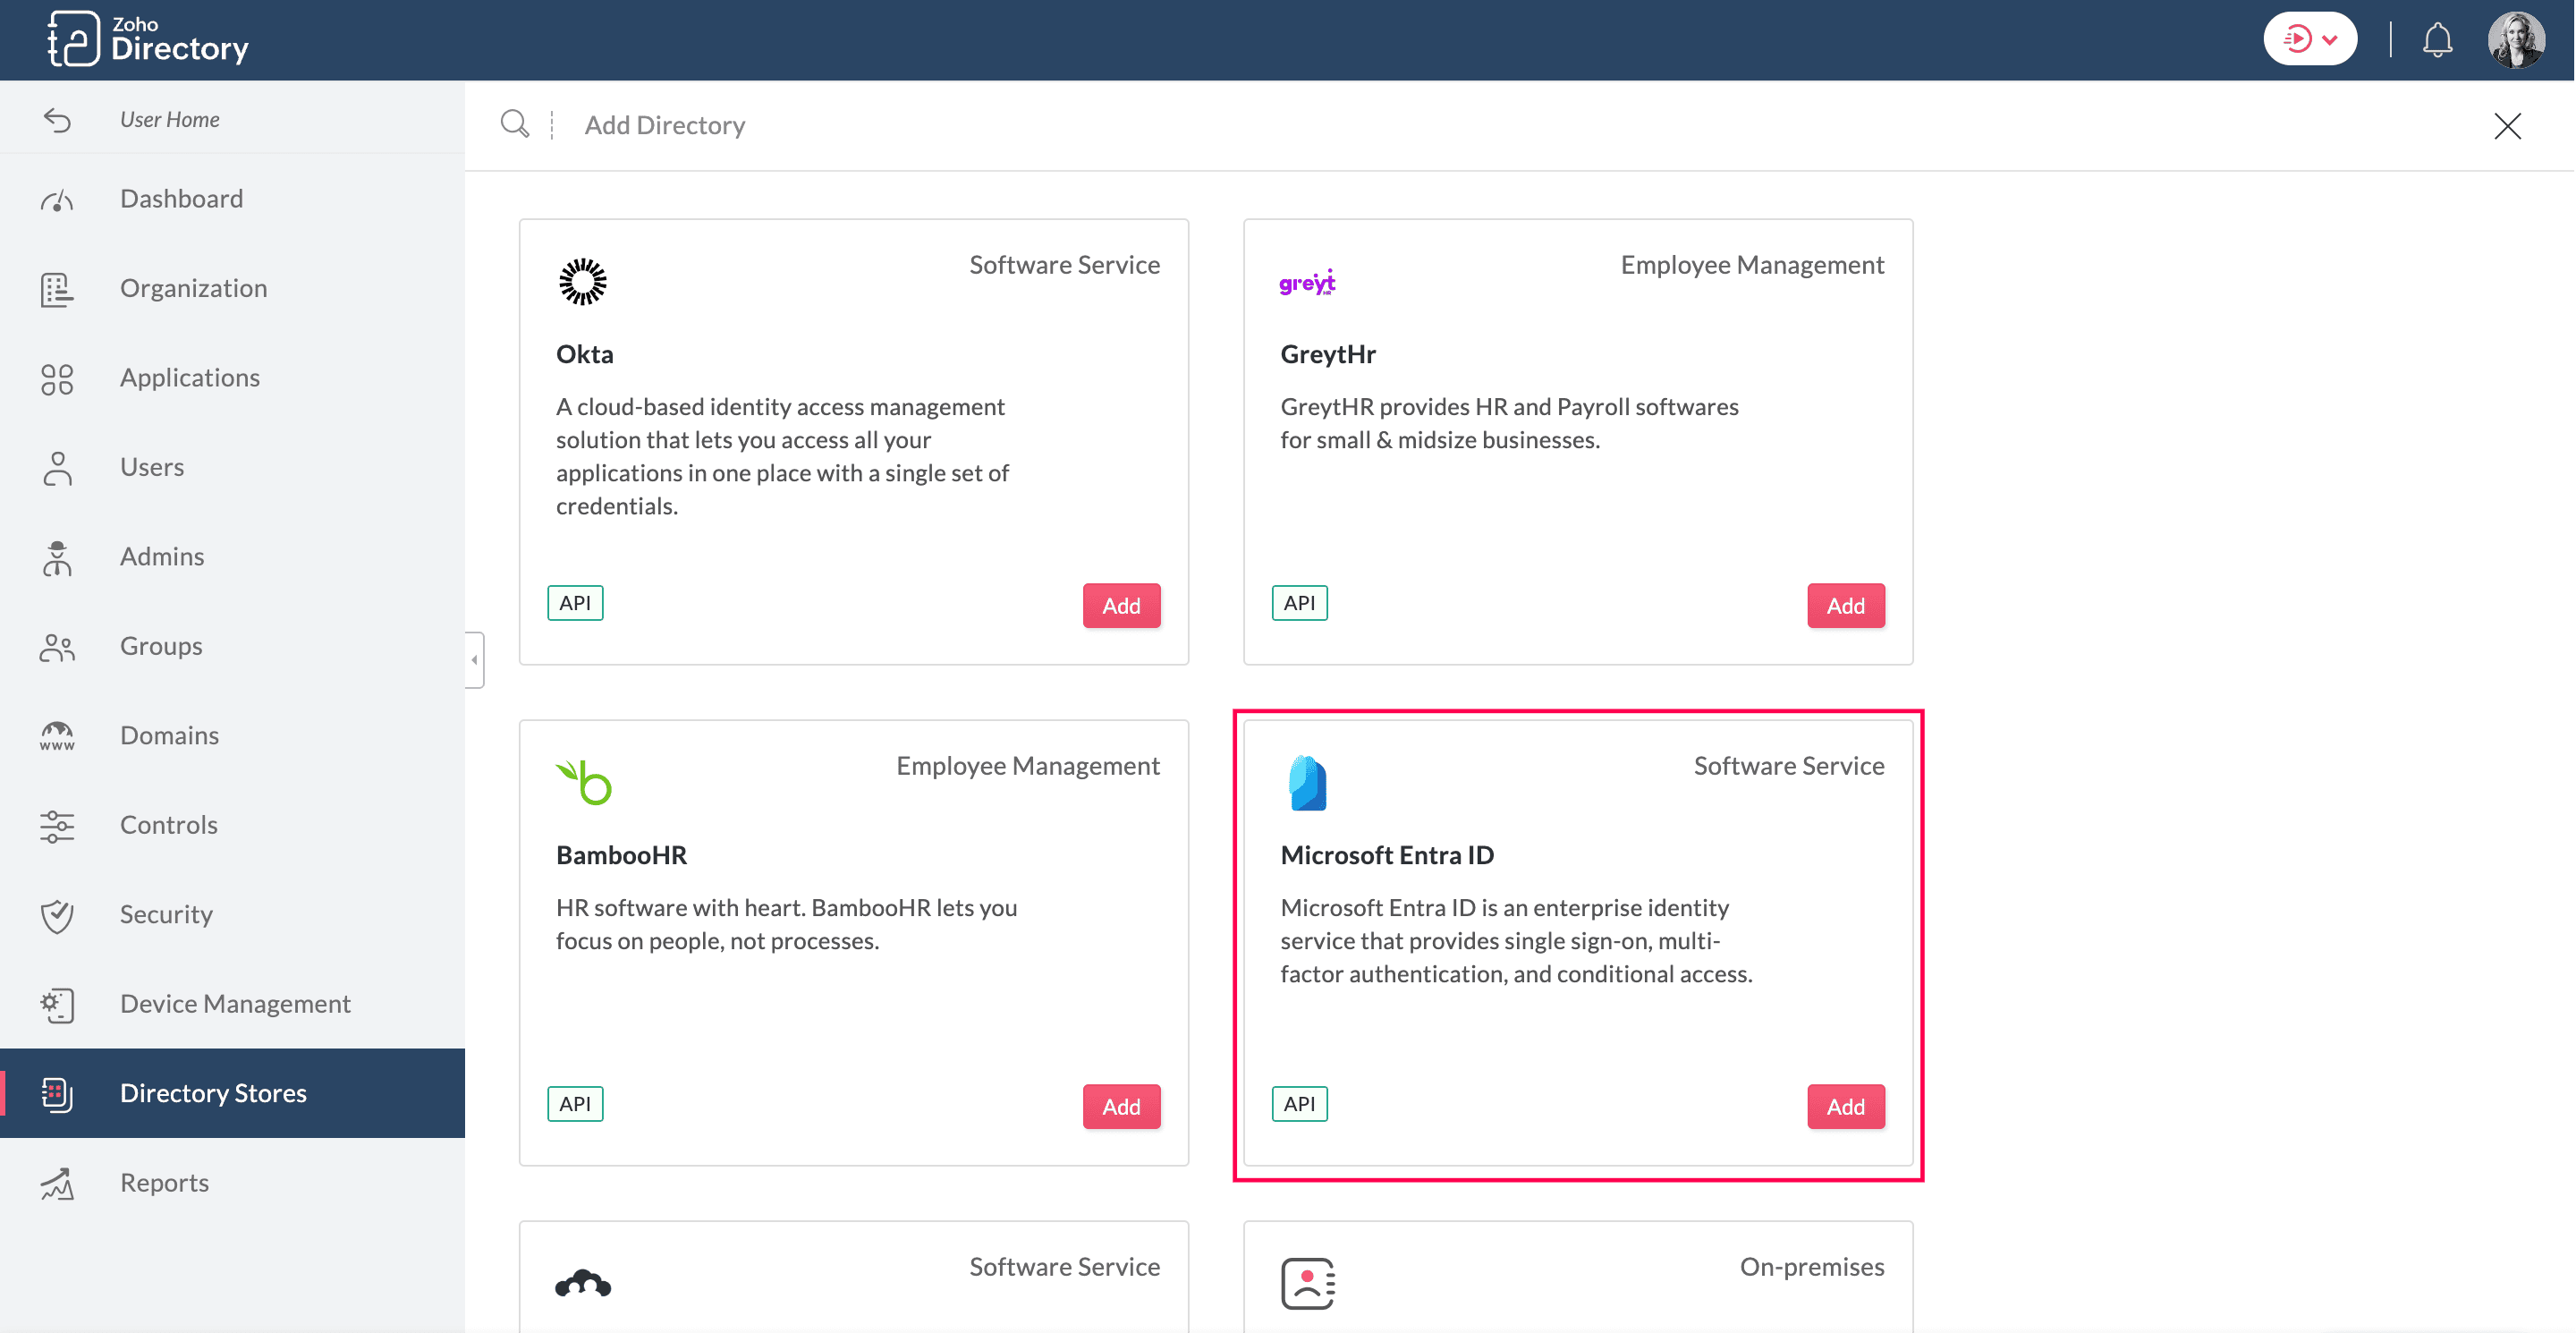
Task: Open Security section in sidebar
Action: click(166, 914)
